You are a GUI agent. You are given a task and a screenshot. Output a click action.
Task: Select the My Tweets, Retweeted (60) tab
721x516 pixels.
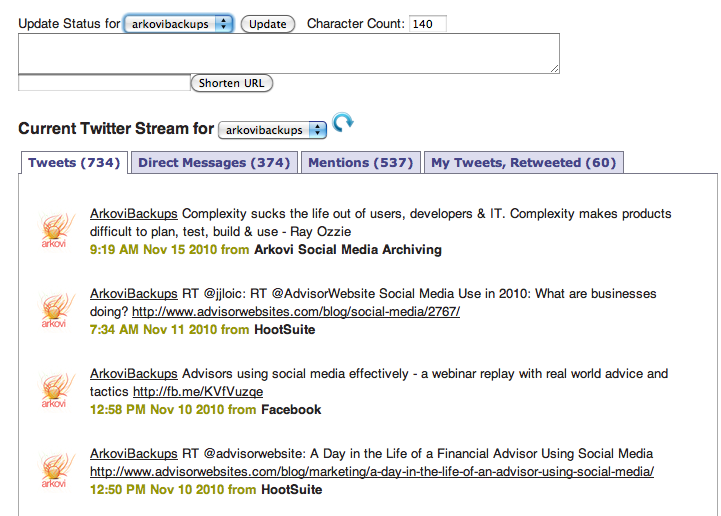pos(523,163)
